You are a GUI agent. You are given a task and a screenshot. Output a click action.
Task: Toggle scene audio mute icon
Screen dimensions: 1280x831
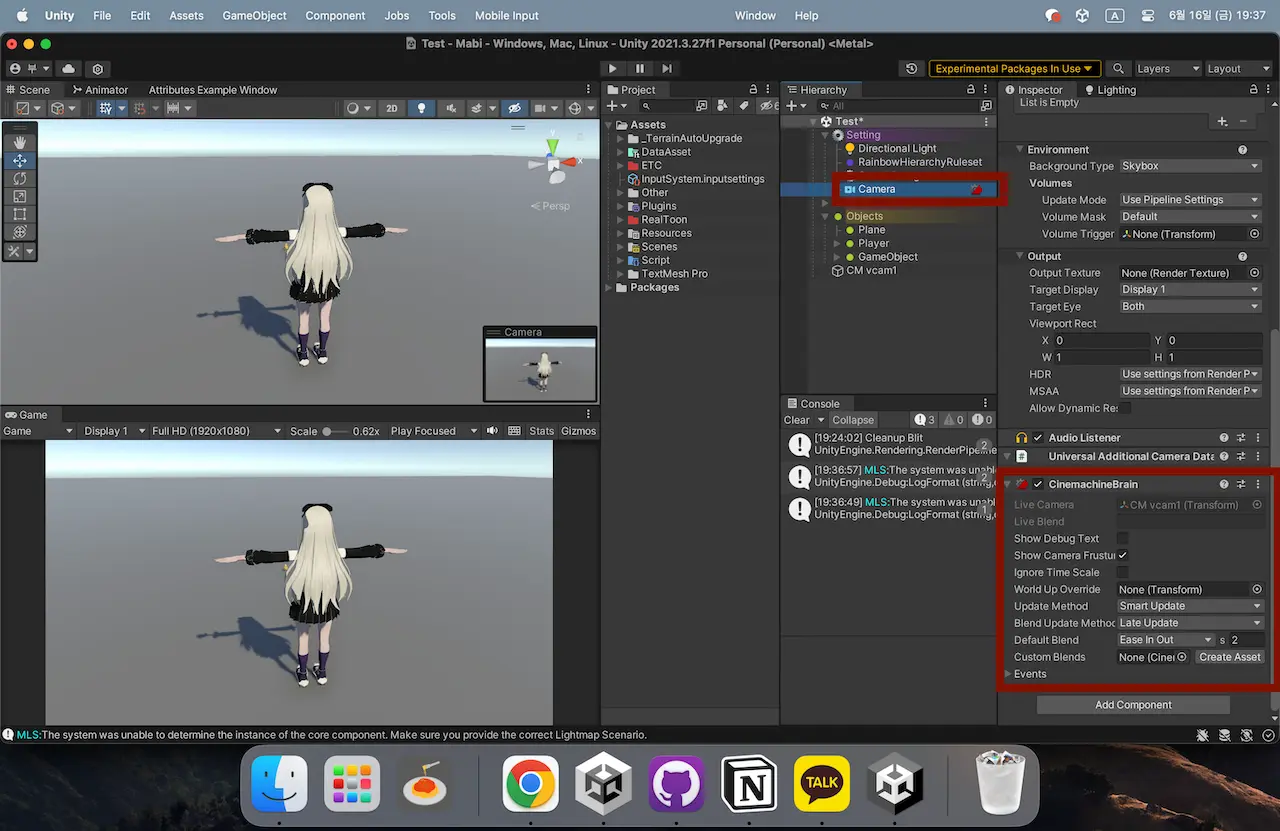[451, 108]
